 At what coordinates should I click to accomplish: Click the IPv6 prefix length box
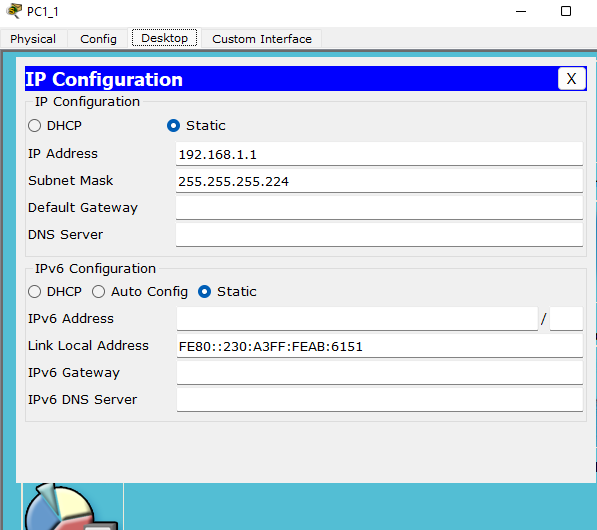point(566,319)
